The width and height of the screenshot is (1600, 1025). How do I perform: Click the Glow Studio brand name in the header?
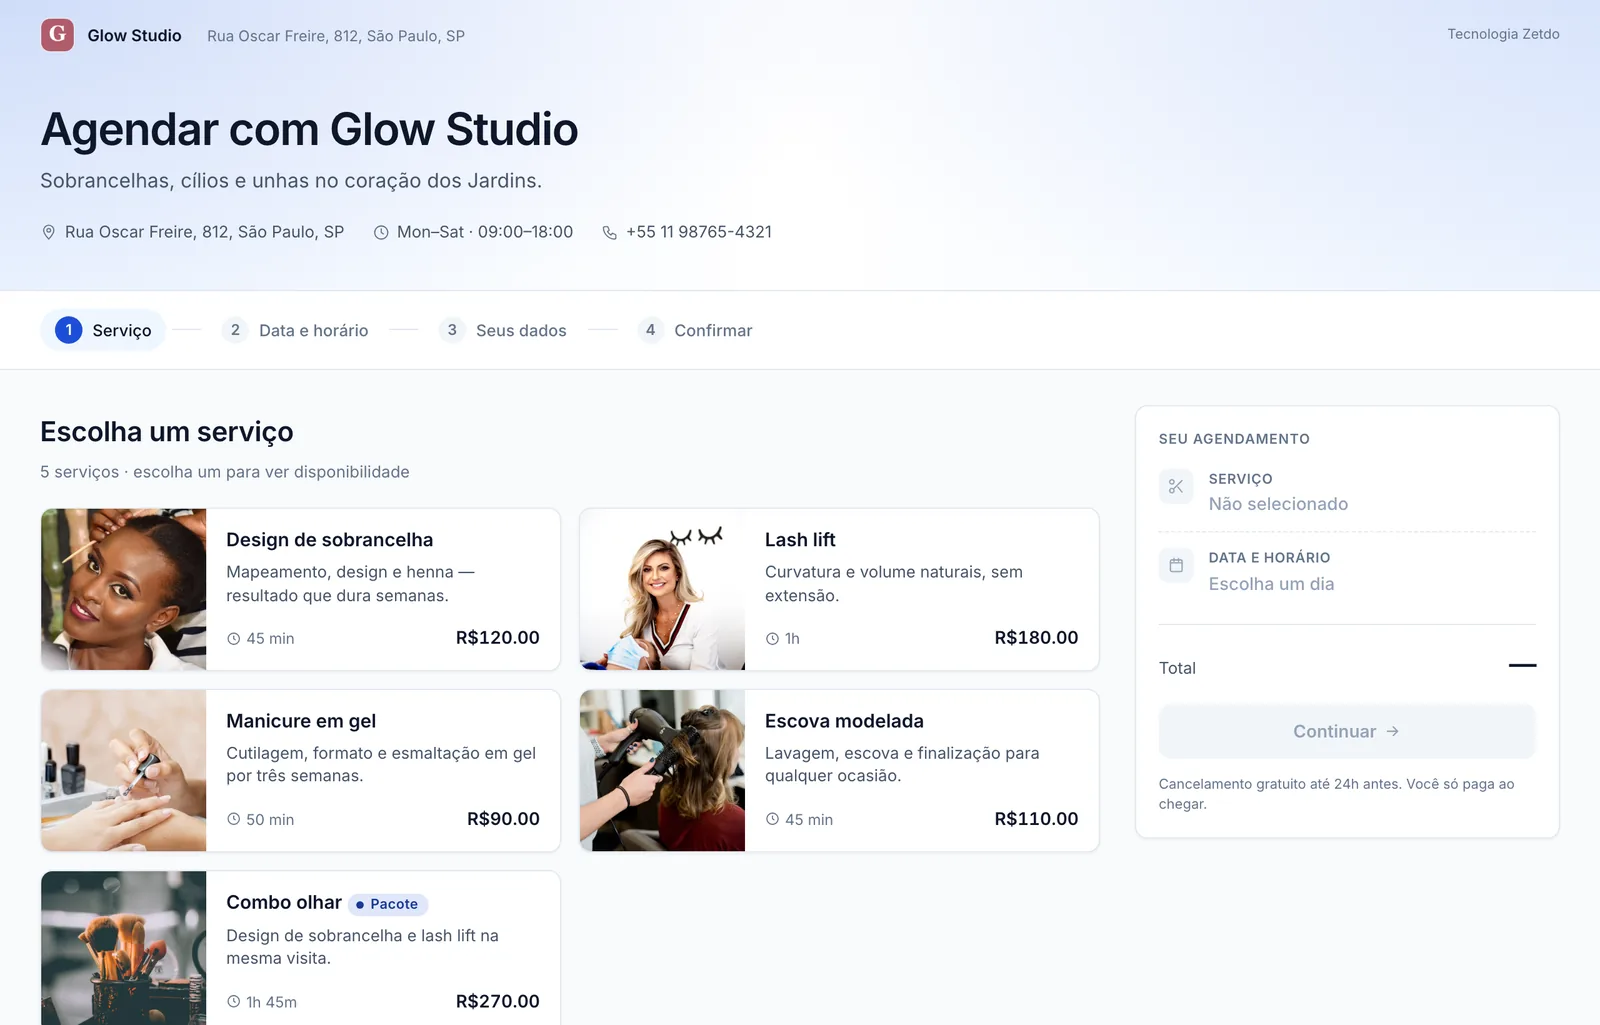(x=135, y=35)
